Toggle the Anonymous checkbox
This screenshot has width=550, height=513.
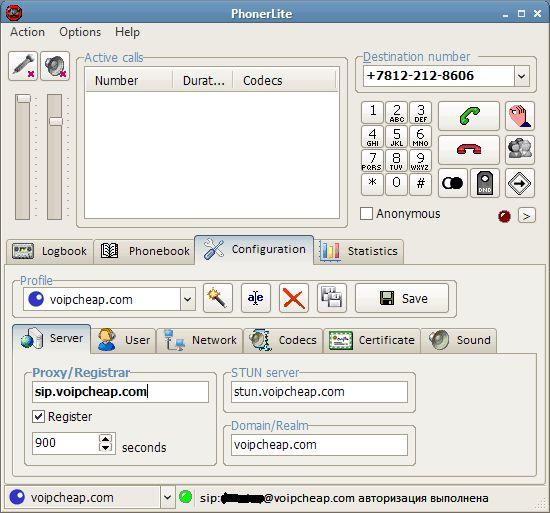tap(366, 214)
